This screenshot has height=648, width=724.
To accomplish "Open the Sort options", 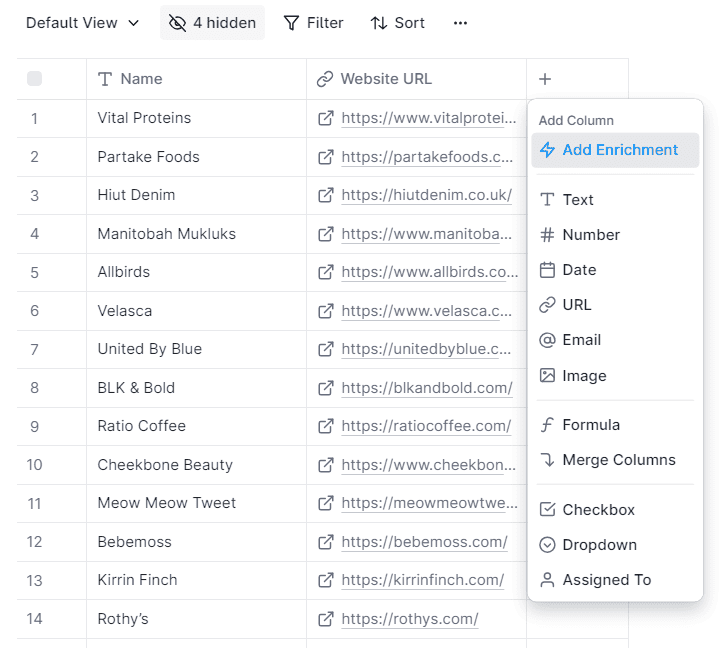I will tap(397, 23).
